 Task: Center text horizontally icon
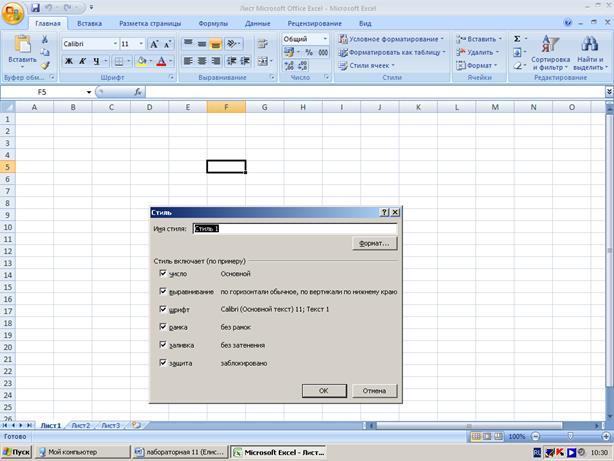tap(202, 61)
